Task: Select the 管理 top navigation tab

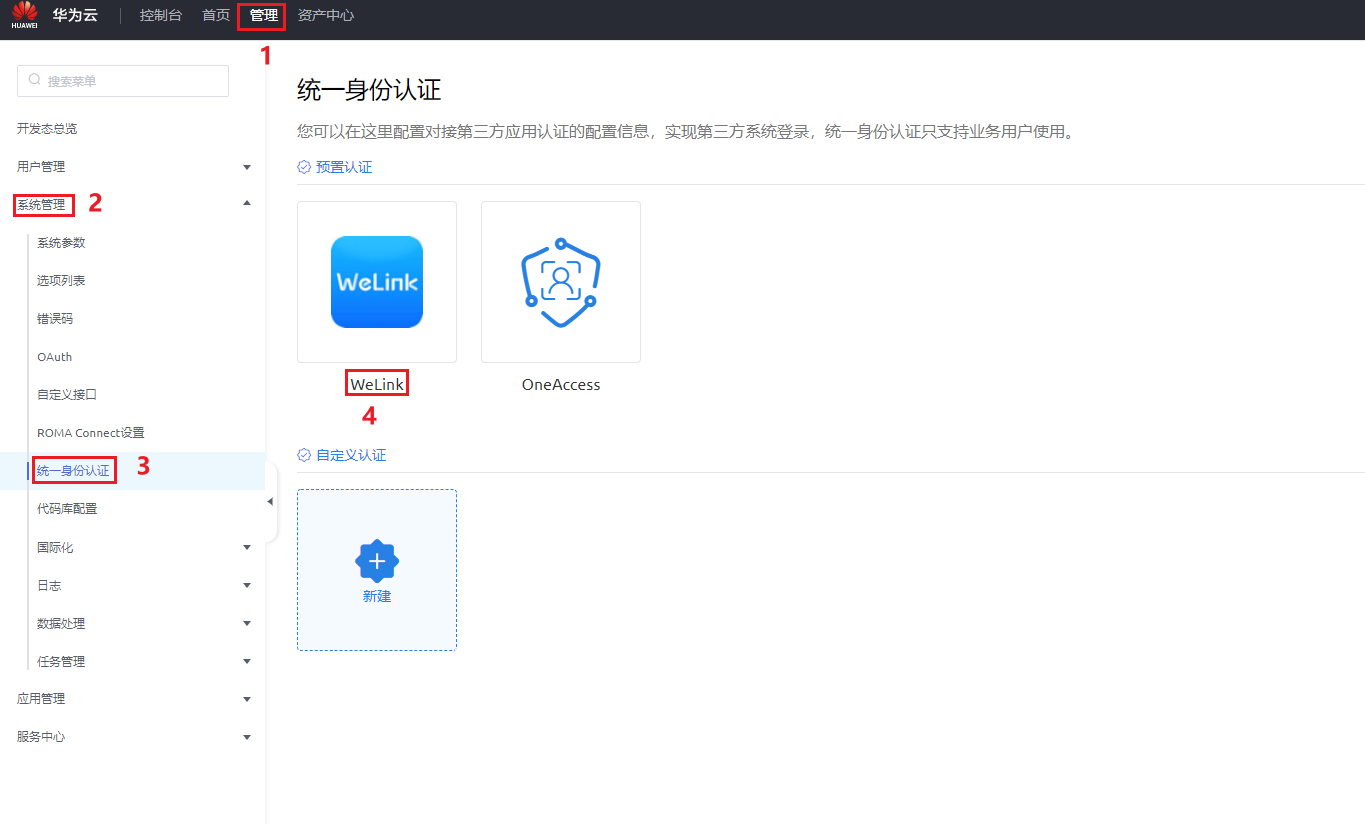Action: coord(263,16)
